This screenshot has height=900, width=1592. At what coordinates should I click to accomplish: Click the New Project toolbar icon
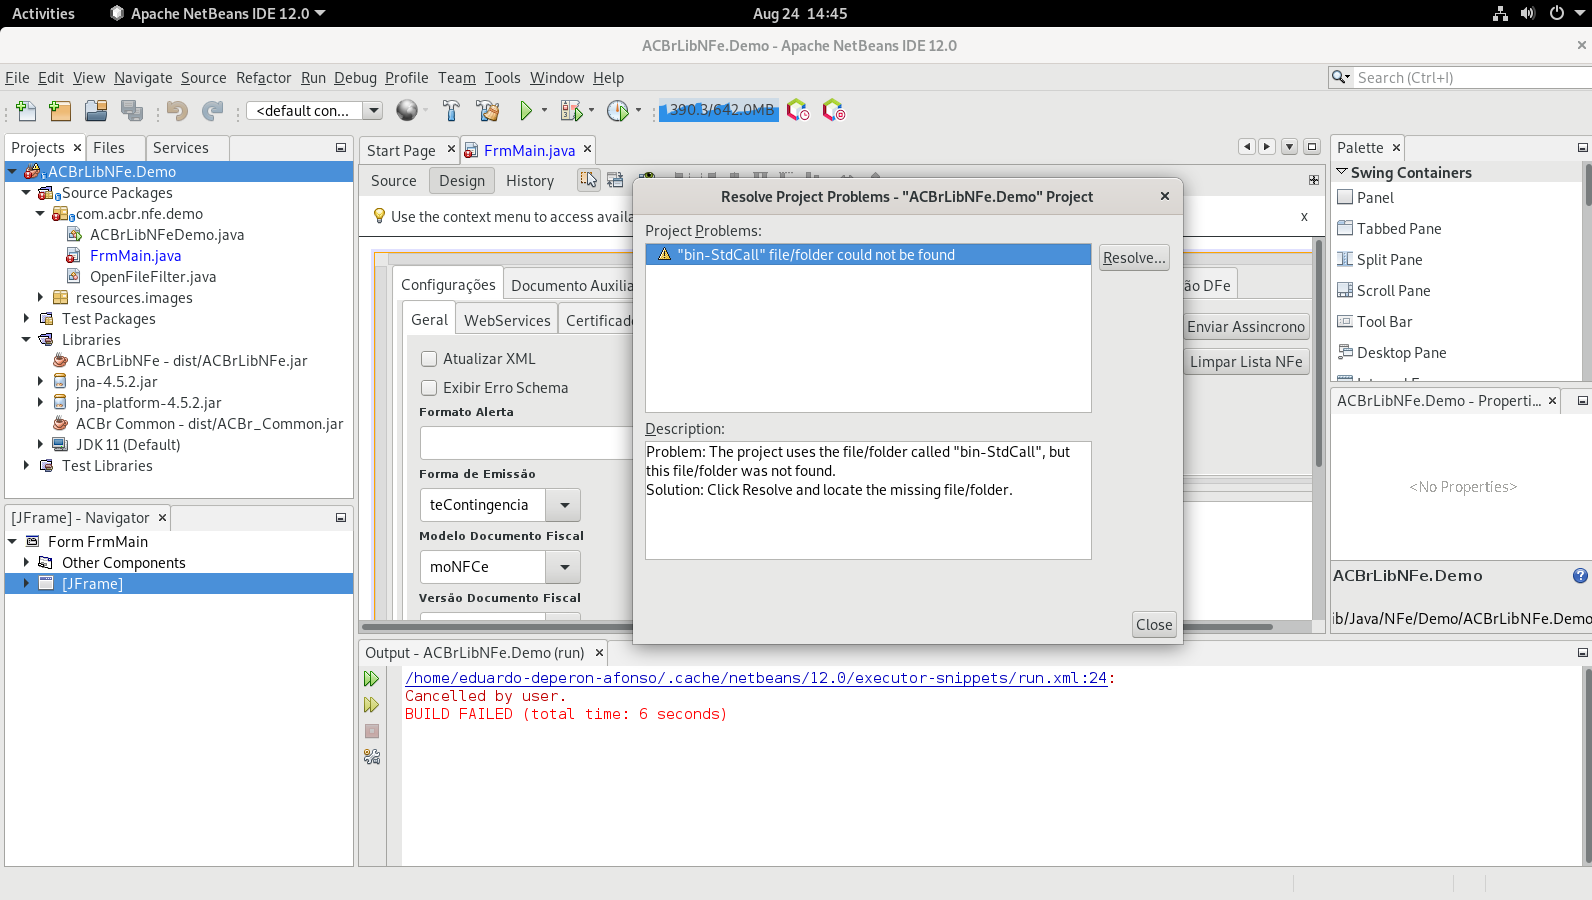click(x=60, y=111)
